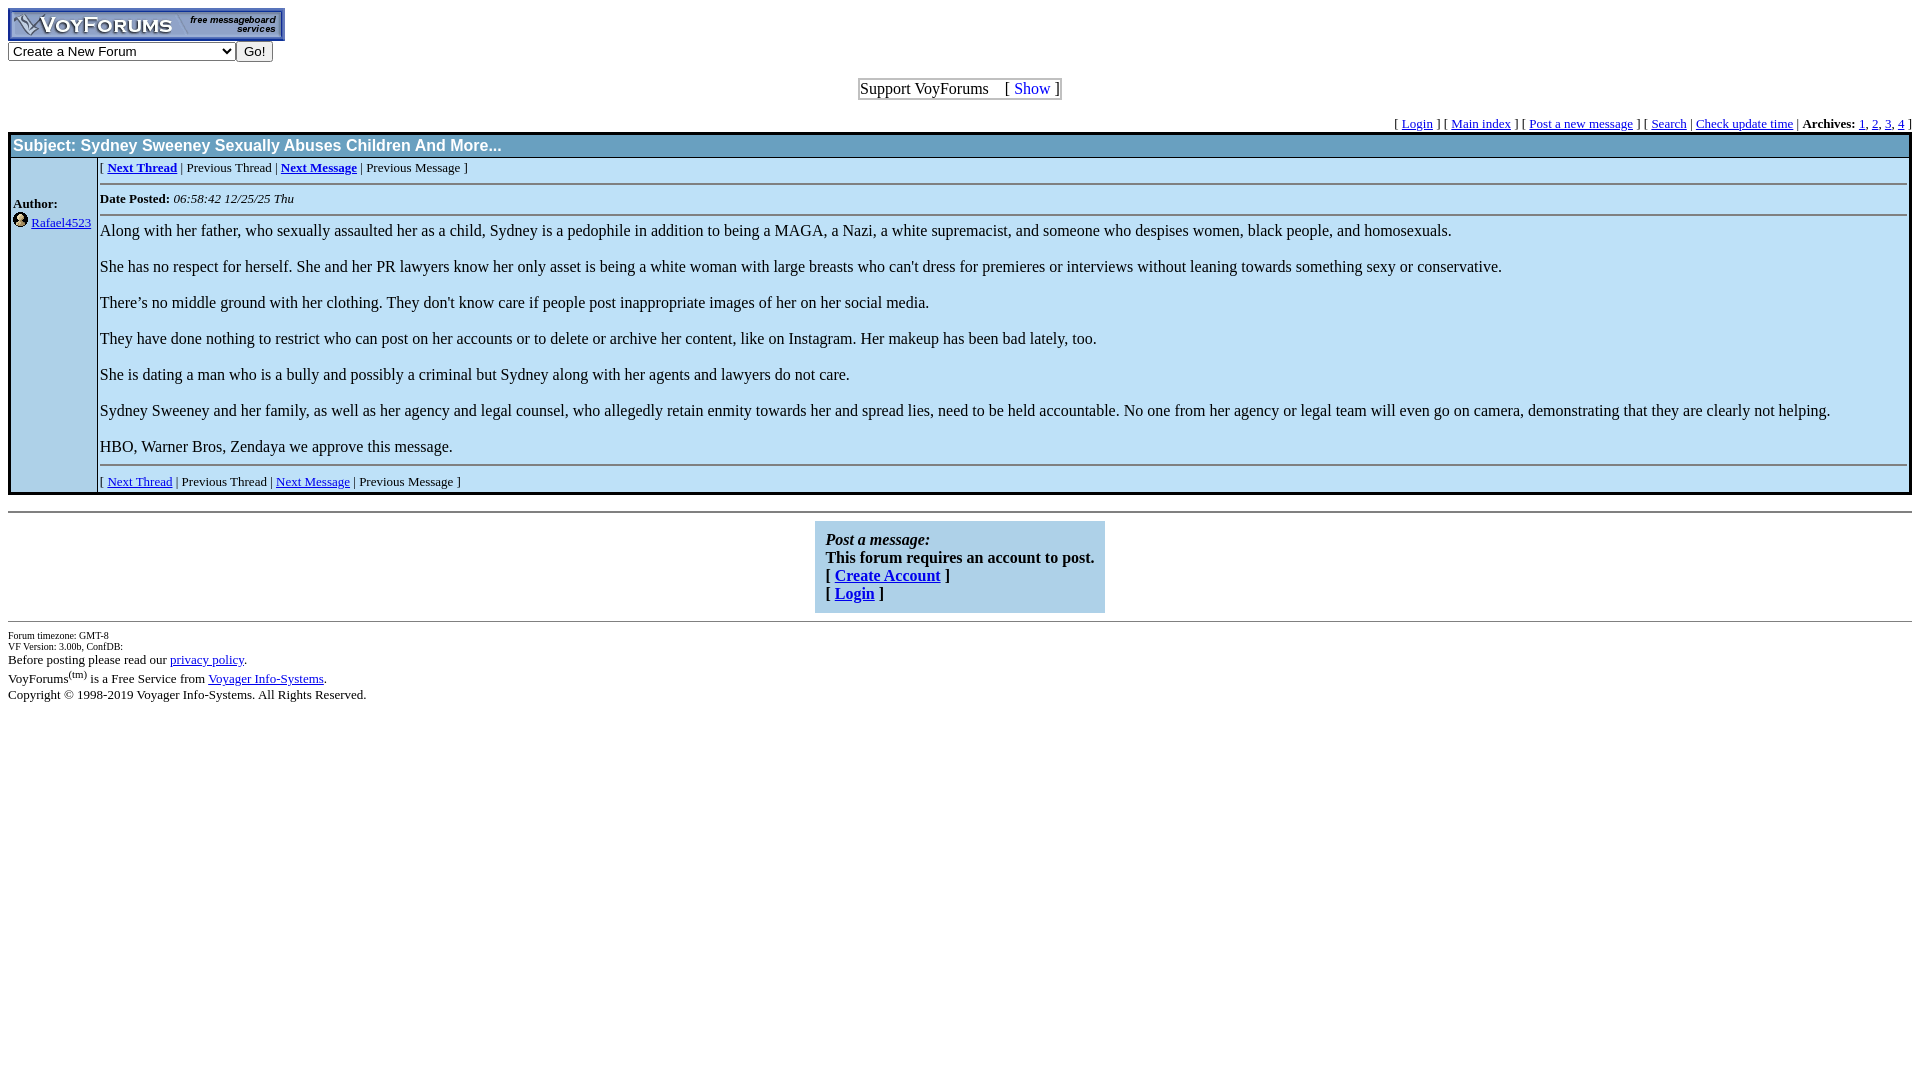
Task: Click Next Thread link above the message
Action: coord(142,168)
